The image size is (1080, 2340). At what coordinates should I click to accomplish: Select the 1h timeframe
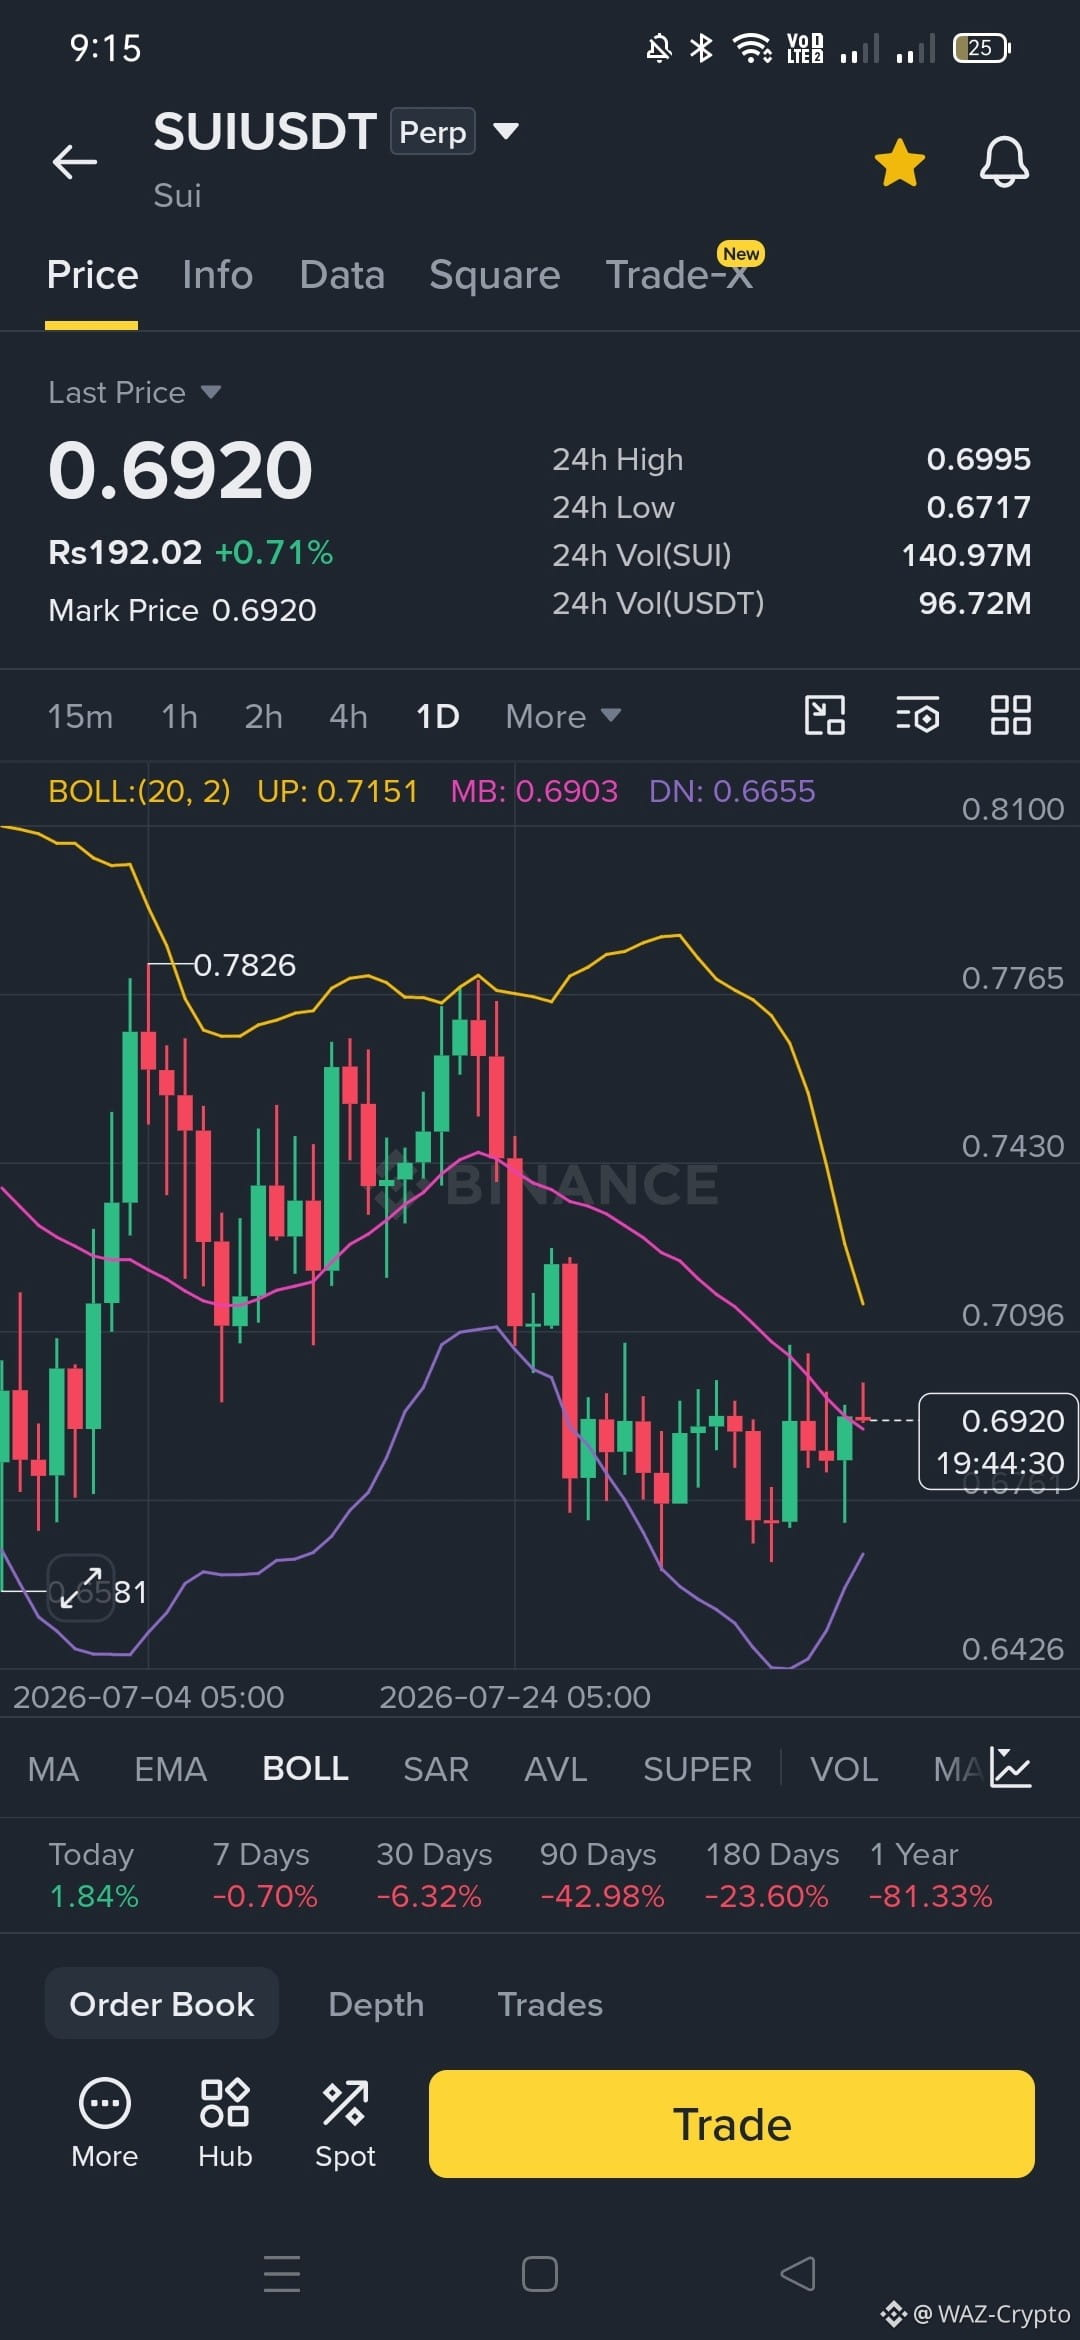coord(180,716)
